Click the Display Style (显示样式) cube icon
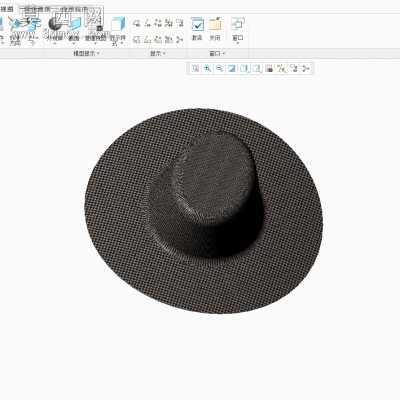This screenshot has height=400, width=400. (118, 24)
